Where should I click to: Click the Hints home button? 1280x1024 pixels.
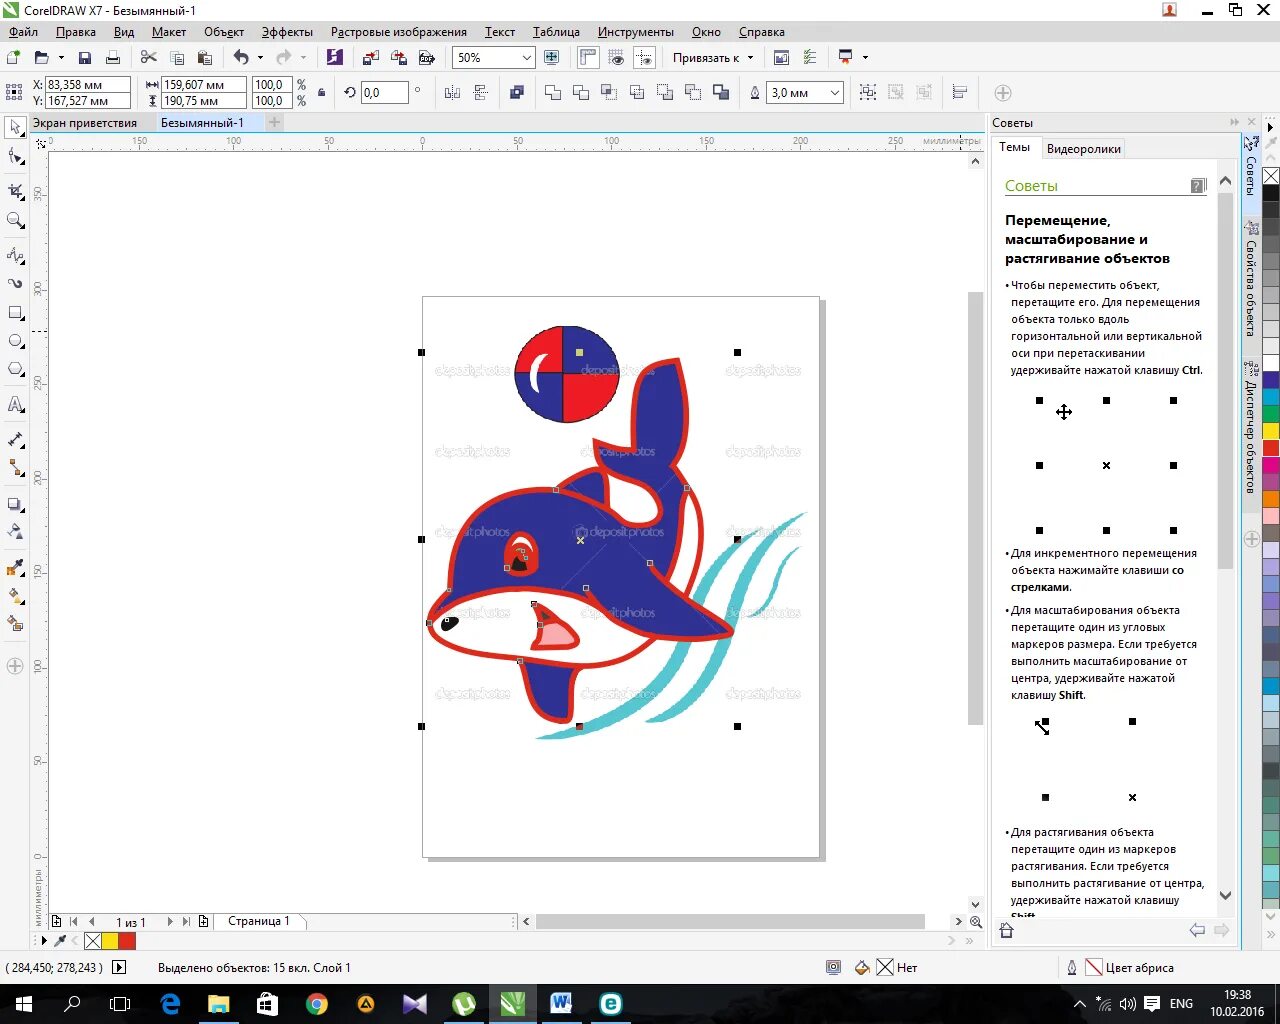click(1007, 931)
